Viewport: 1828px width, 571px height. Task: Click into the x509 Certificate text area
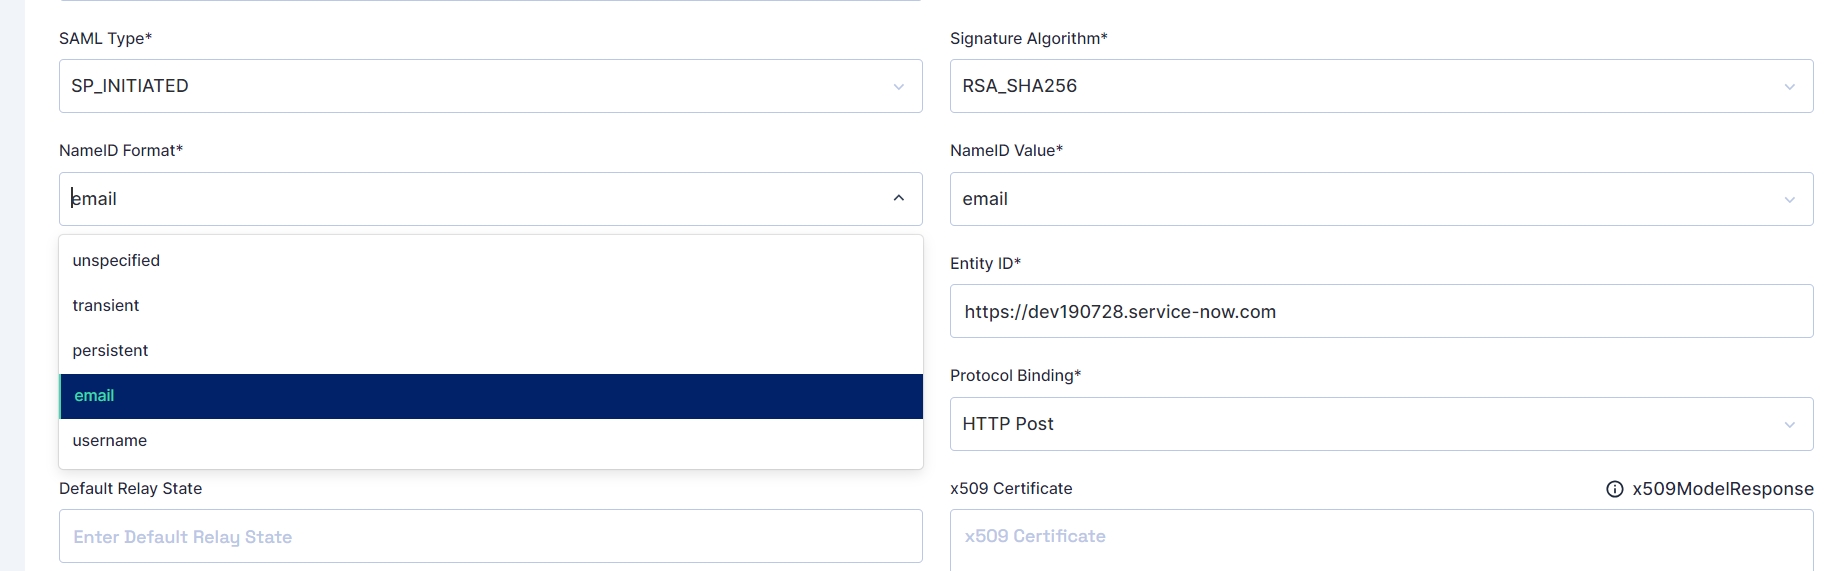point(1380,538)
